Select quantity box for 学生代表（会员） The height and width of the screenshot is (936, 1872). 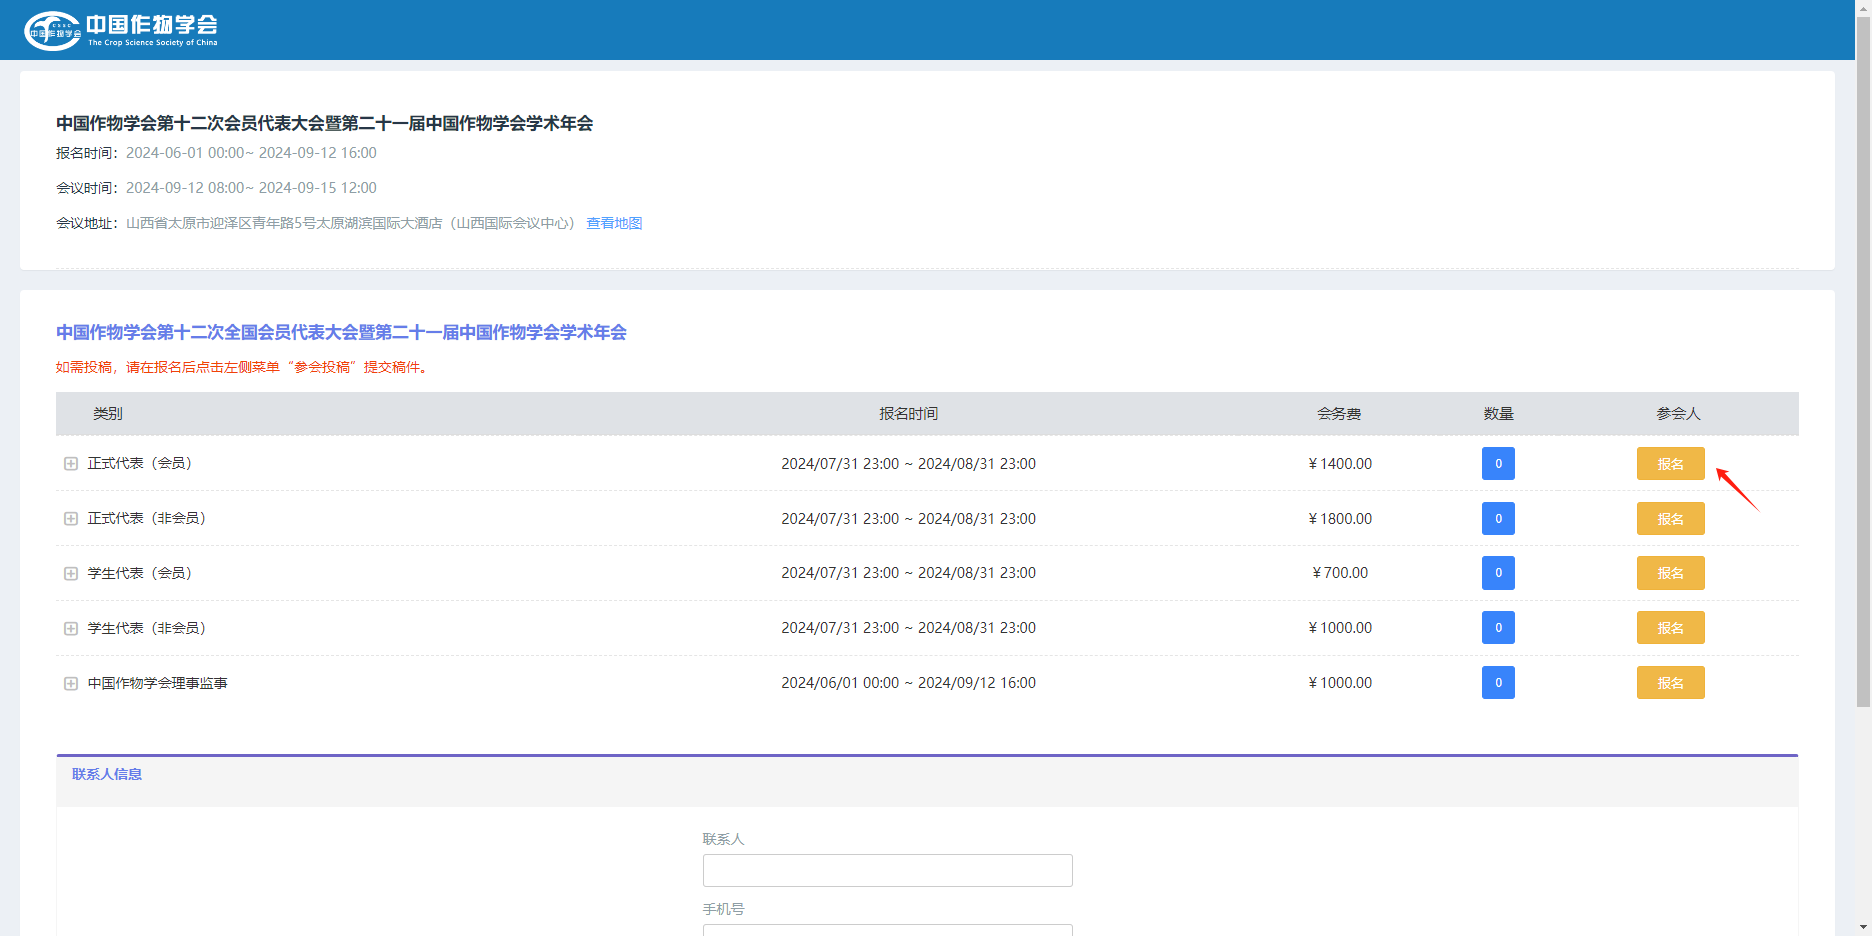pos(1498,573)
